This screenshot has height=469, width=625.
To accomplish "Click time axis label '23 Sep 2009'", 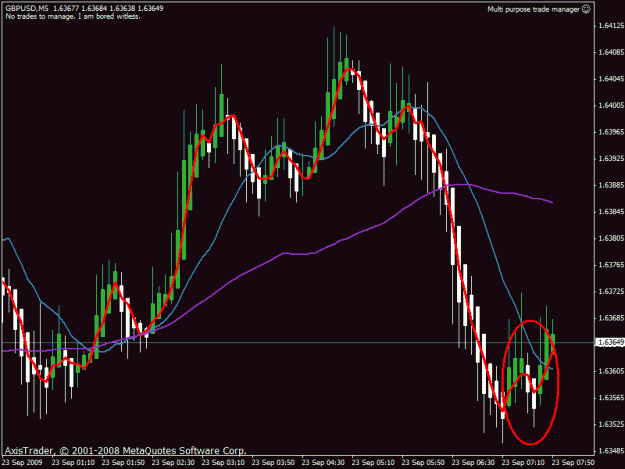I will pyautogui.click(x=22, y=463).
